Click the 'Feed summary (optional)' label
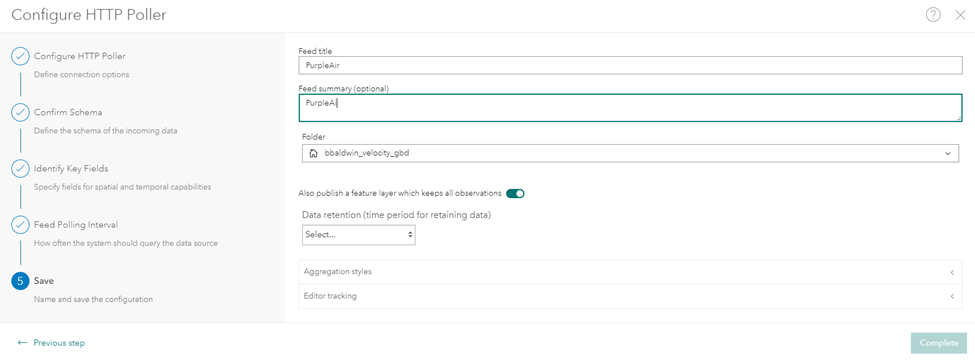The image size is (975, 361). click(344, 89)
